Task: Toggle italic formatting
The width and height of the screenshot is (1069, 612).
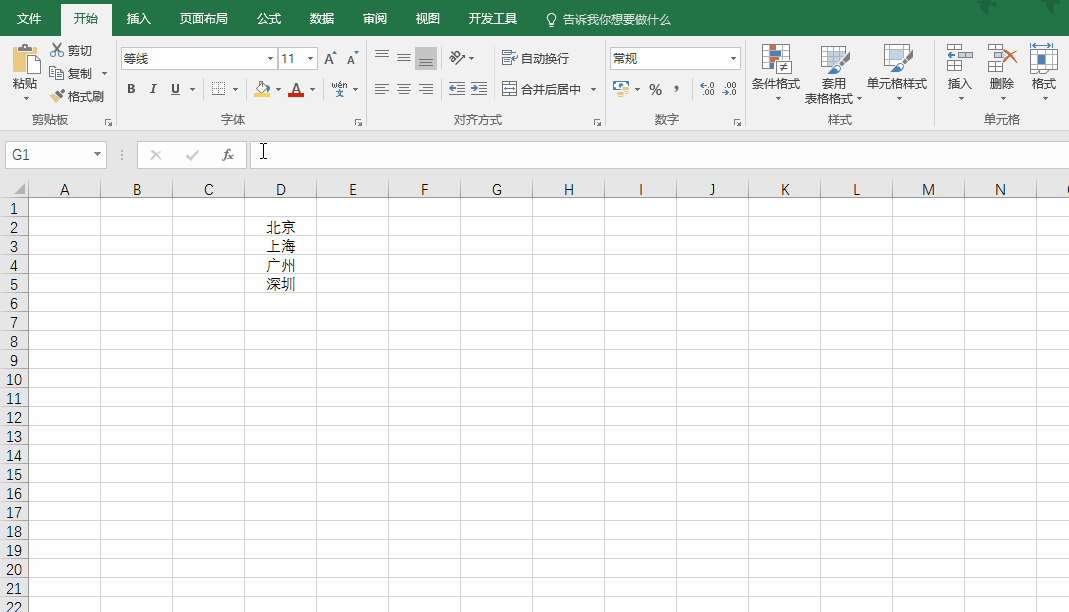Action: (x=153, y=89)
